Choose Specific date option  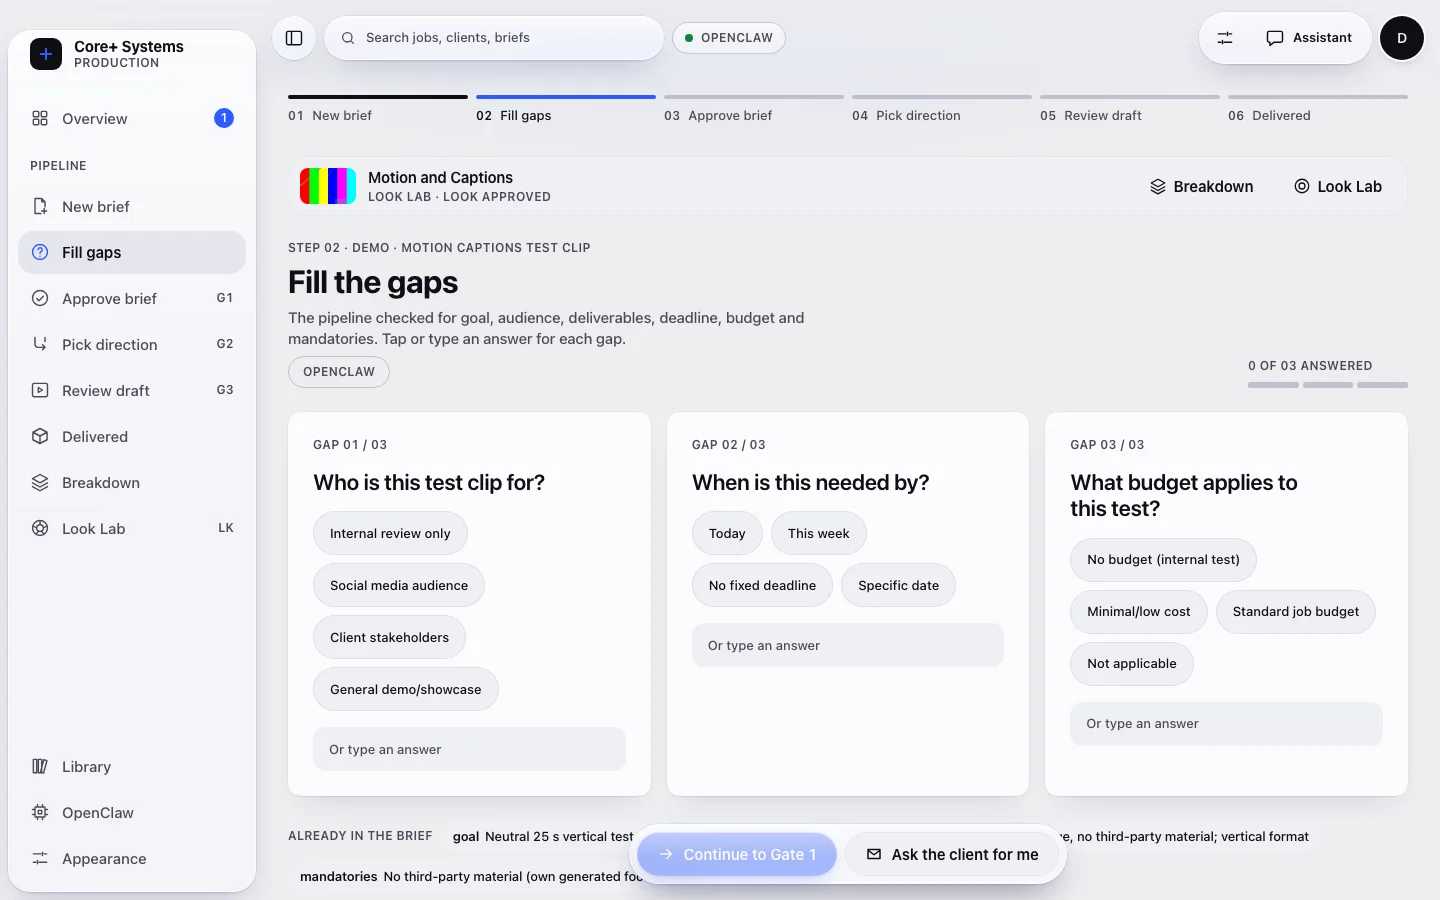point(898,586)
